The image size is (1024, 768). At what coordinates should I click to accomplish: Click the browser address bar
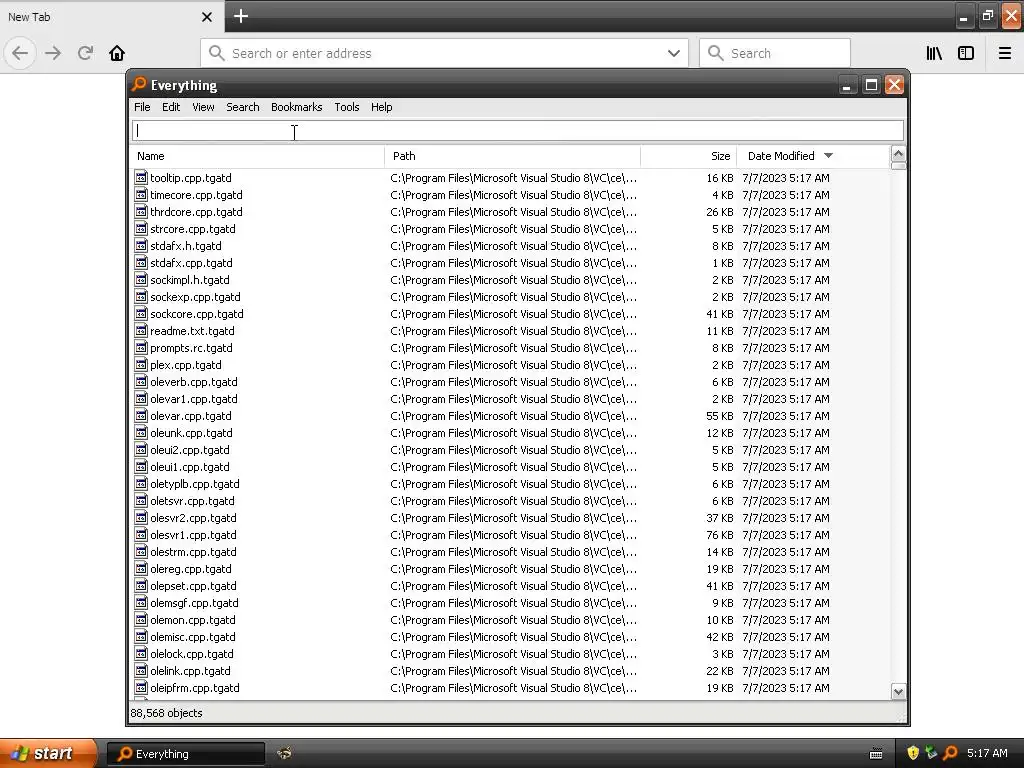click(444, 53)
